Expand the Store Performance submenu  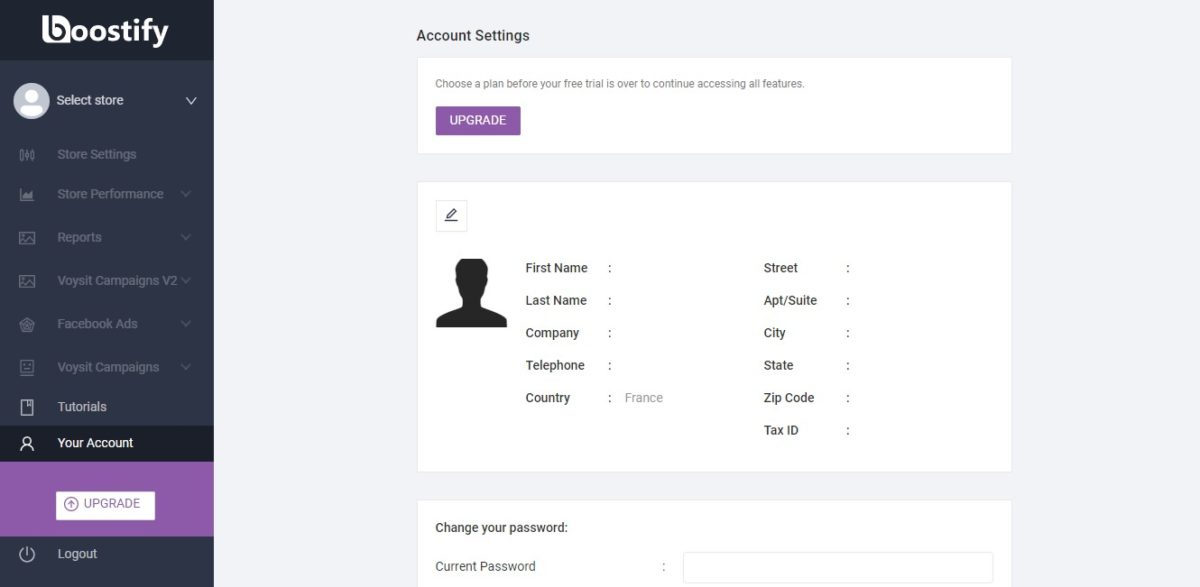pyautogui.click(x=185, y=193)
